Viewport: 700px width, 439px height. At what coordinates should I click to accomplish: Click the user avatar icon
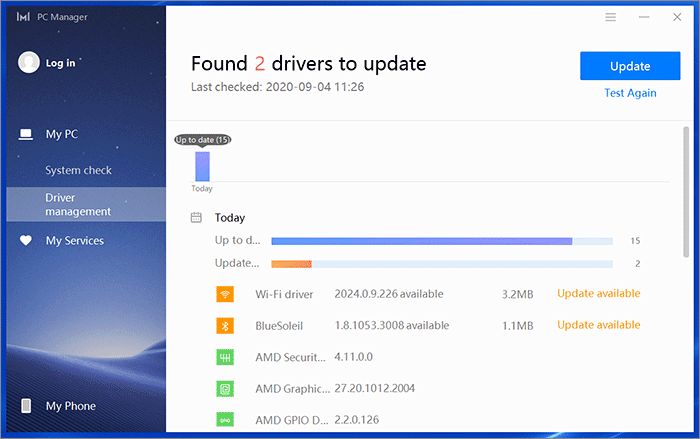pos(29,63)
